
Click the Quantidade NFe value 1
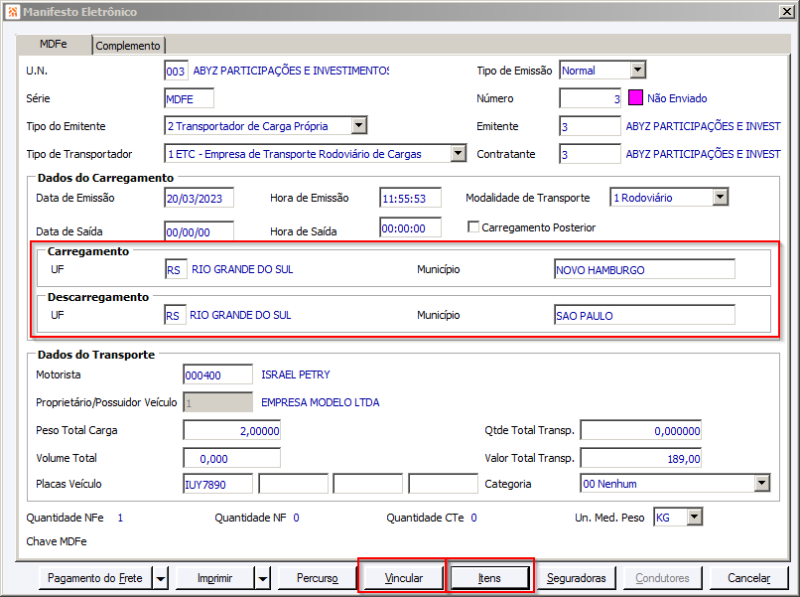pos(120,517)
